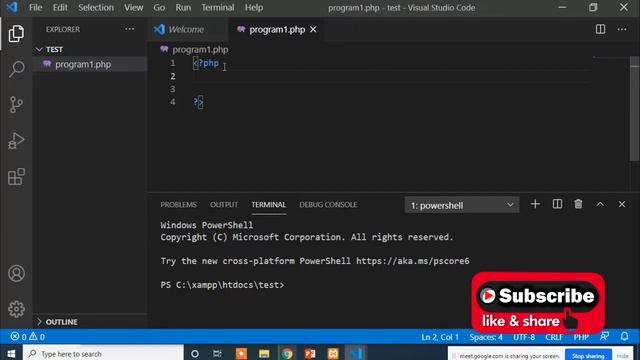Open Chrome from the taskbar
Screen dimensions: 640x360
(x=287, y=354)
